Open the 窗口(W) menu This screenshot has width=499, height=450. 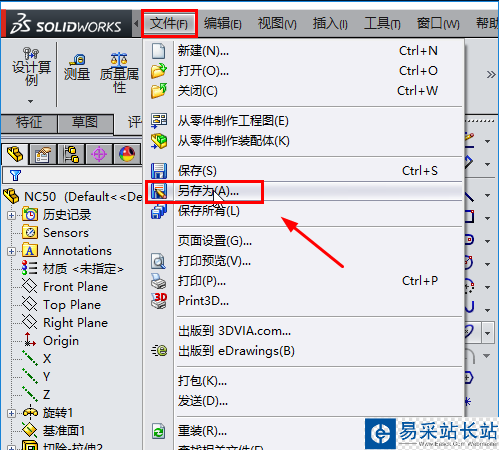[x=438, y=24]
